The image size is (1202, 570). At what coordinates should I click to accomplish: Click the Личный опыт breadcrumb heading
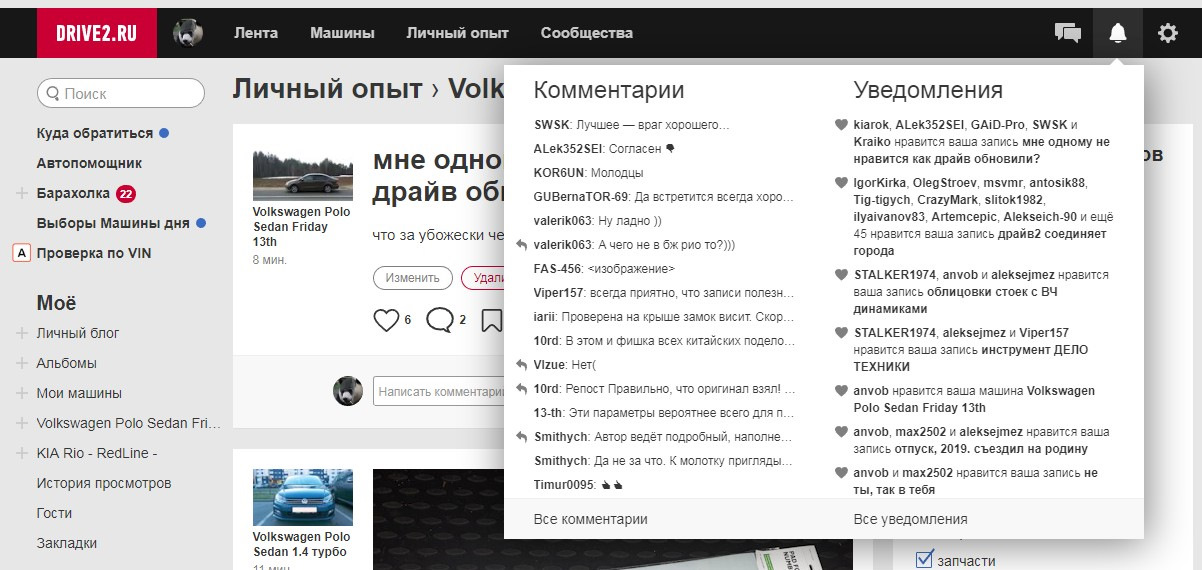(327, 88)
